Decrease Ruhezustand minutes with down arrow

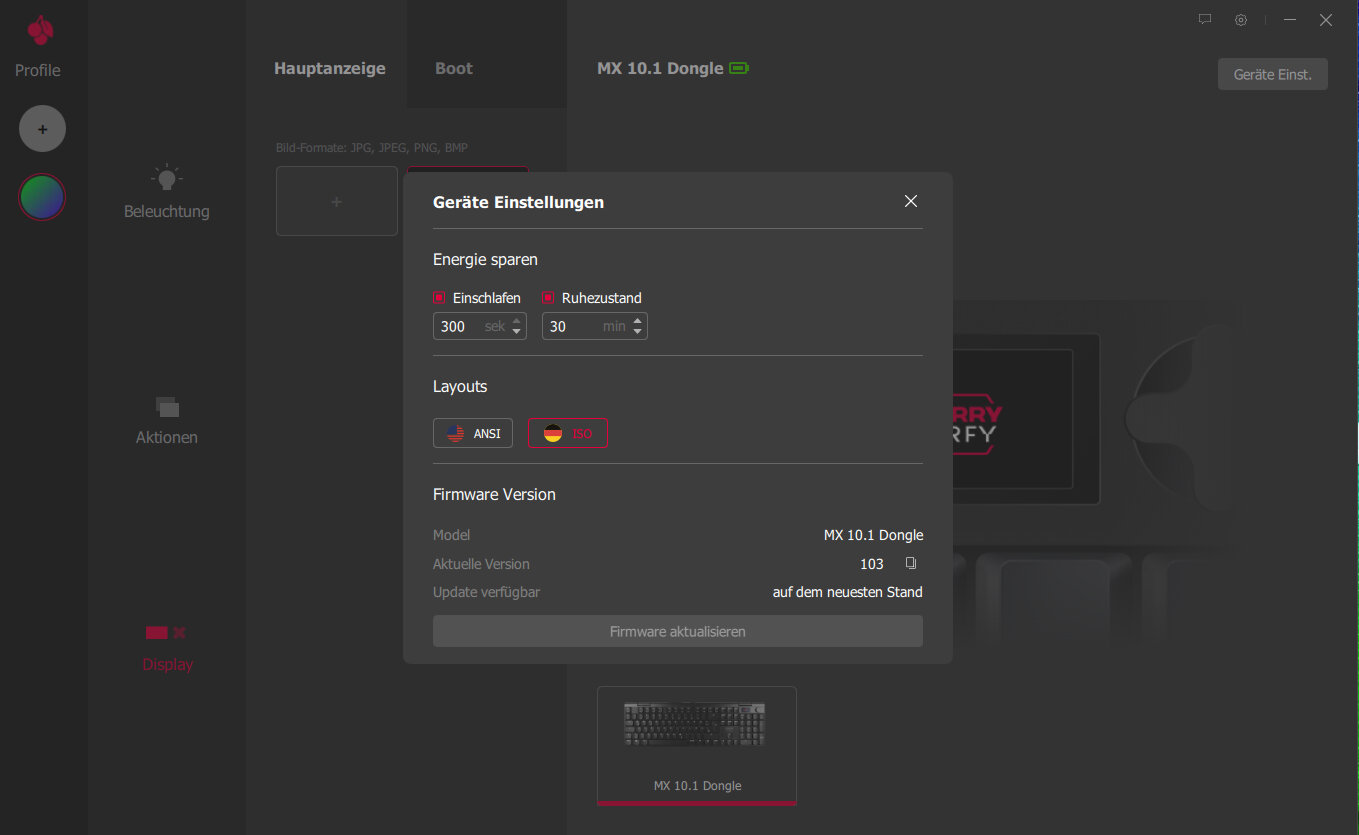tap(638, 332)
